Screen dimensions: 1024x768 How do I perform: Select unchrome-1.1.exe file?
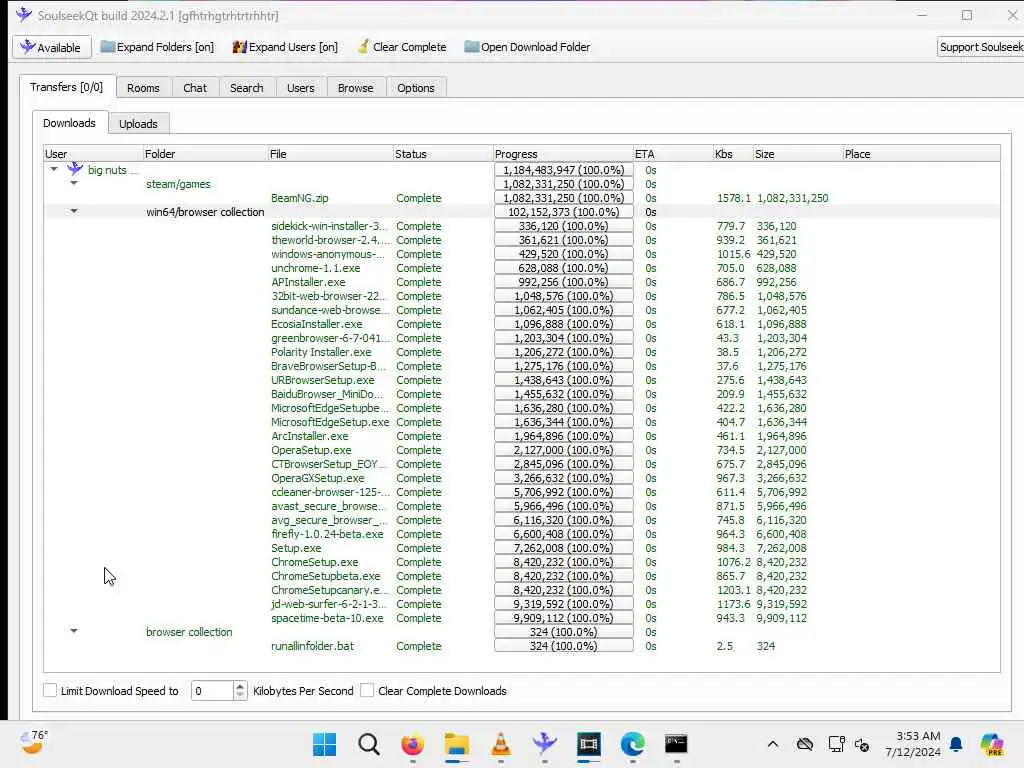(x=315, y=268)
